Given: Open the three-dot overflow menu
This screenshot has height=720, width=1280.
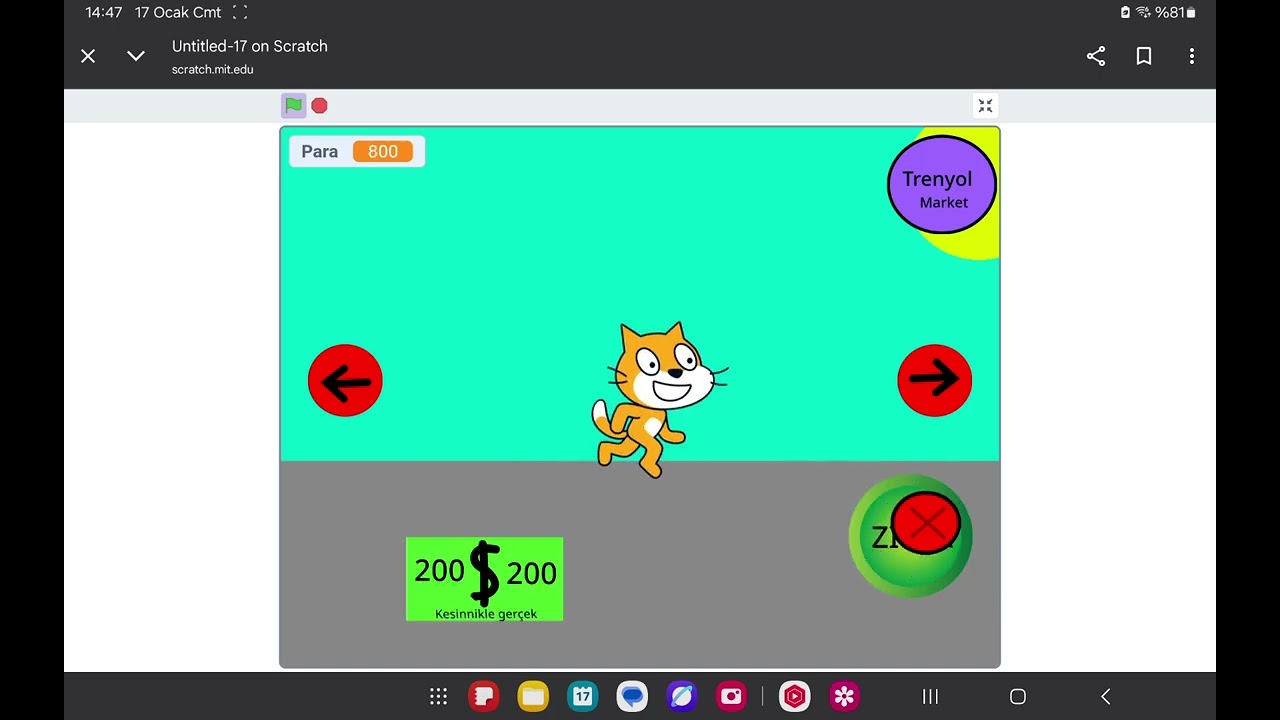Looking at the screenshot, I should pos(1192,56).
